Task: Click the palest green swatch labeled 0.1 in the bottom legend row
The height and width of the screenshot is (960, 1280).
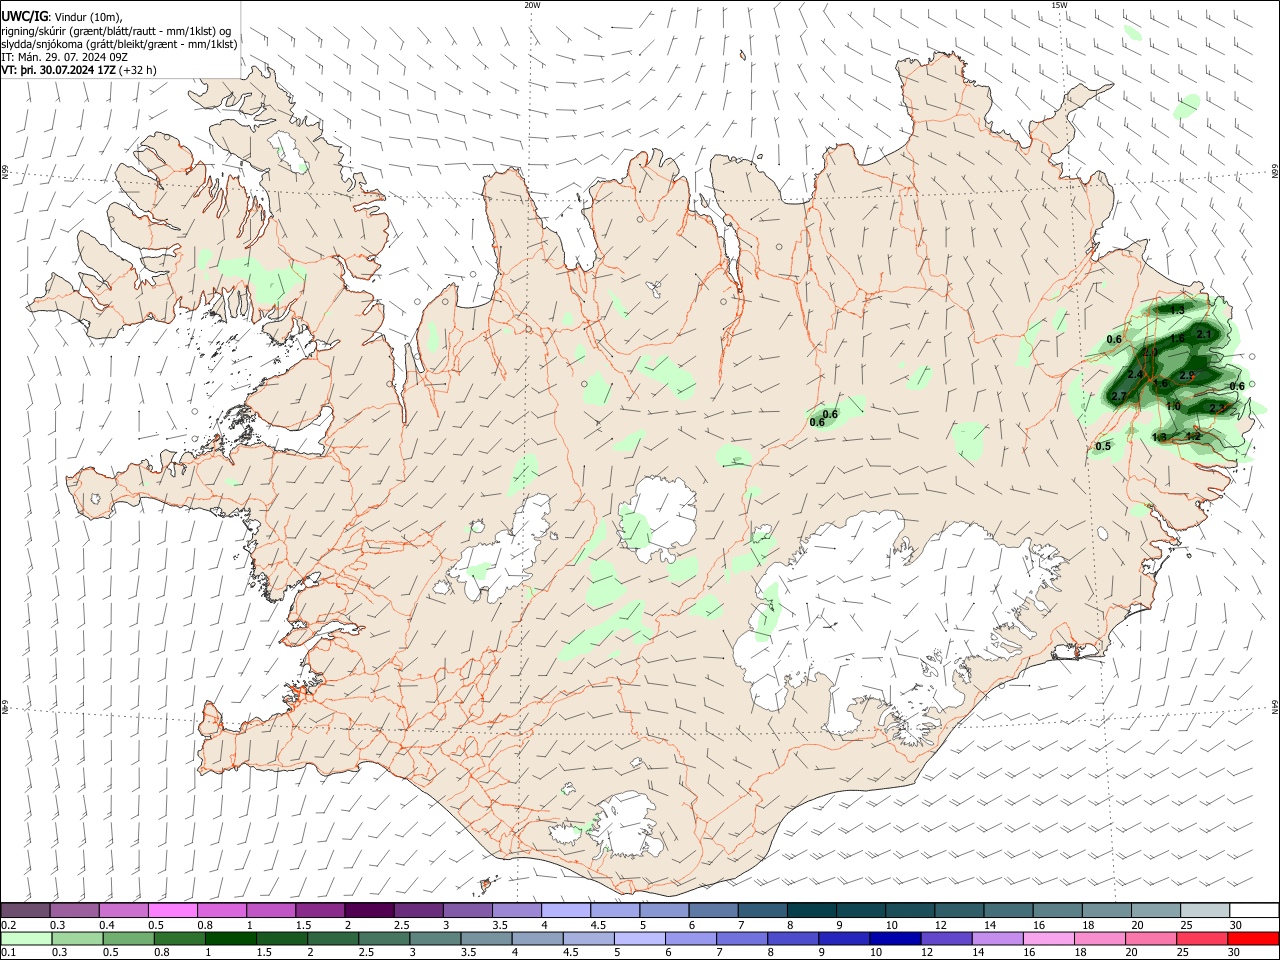Action: pos(26,939)
